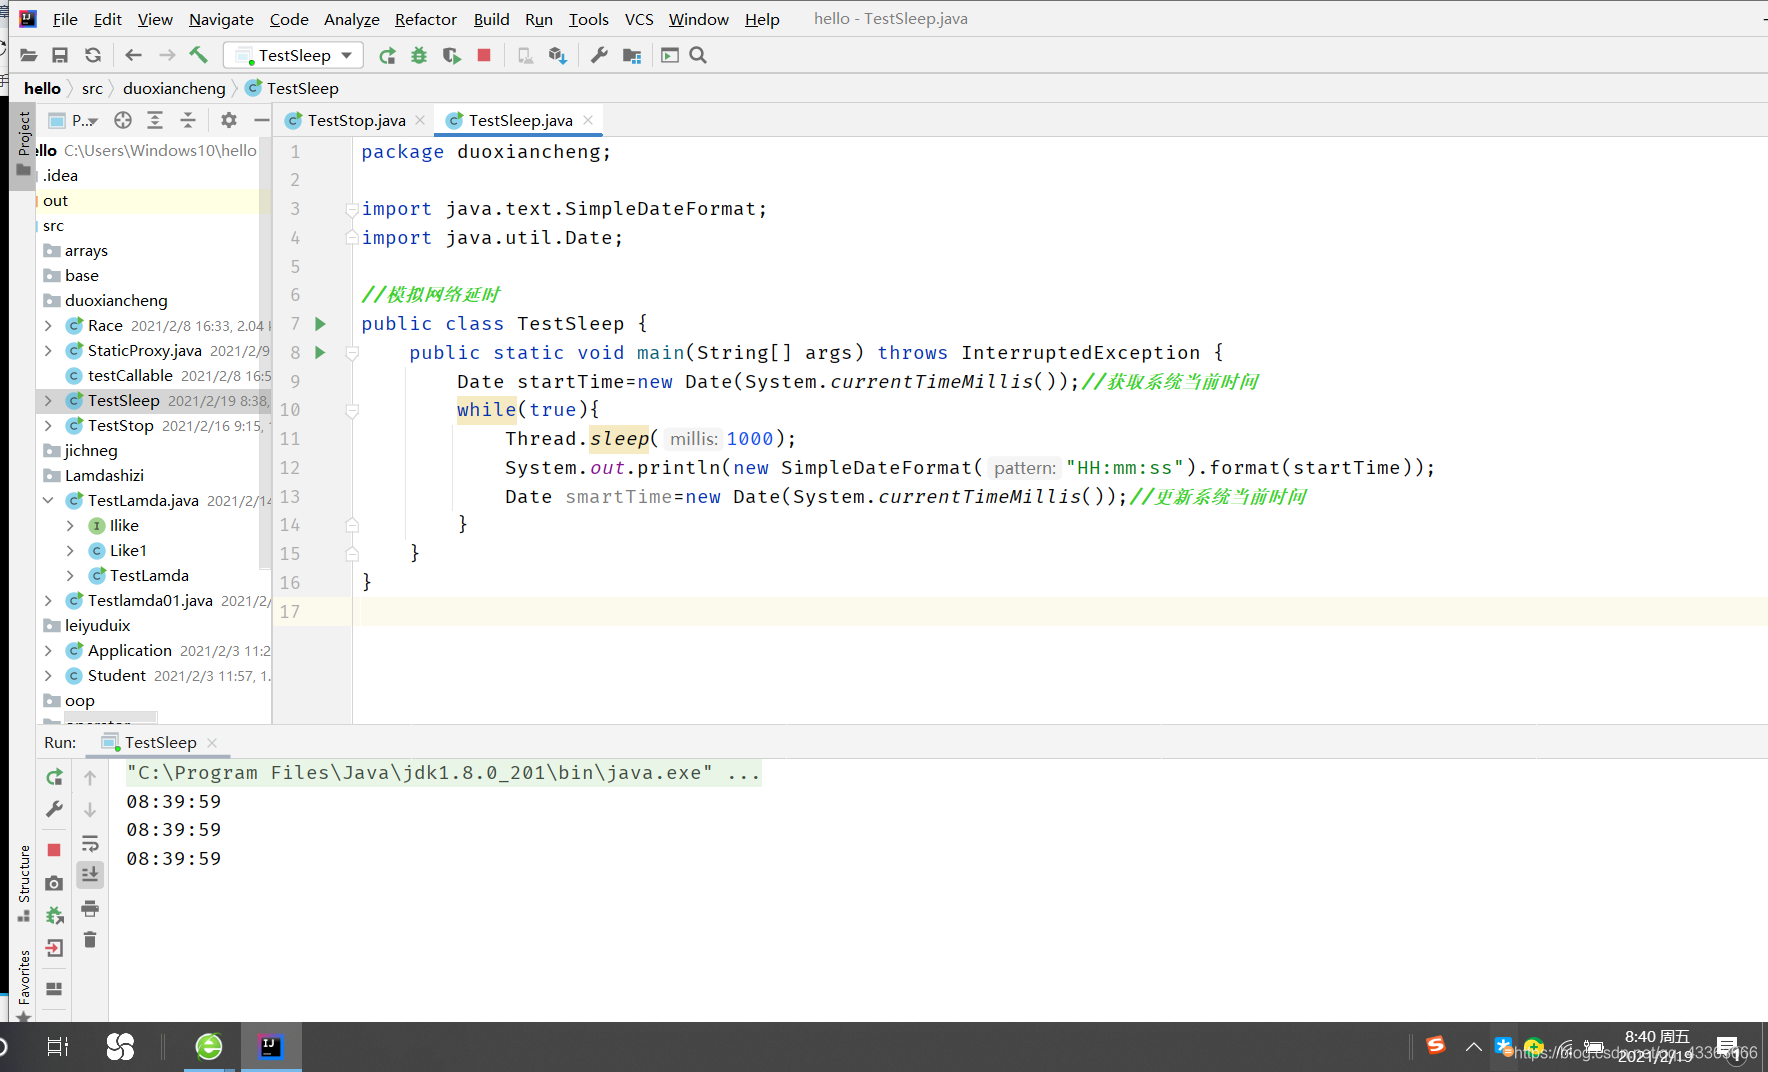Expand Ilike interface node
The image size is (1768, 1072).
point(70,526)
